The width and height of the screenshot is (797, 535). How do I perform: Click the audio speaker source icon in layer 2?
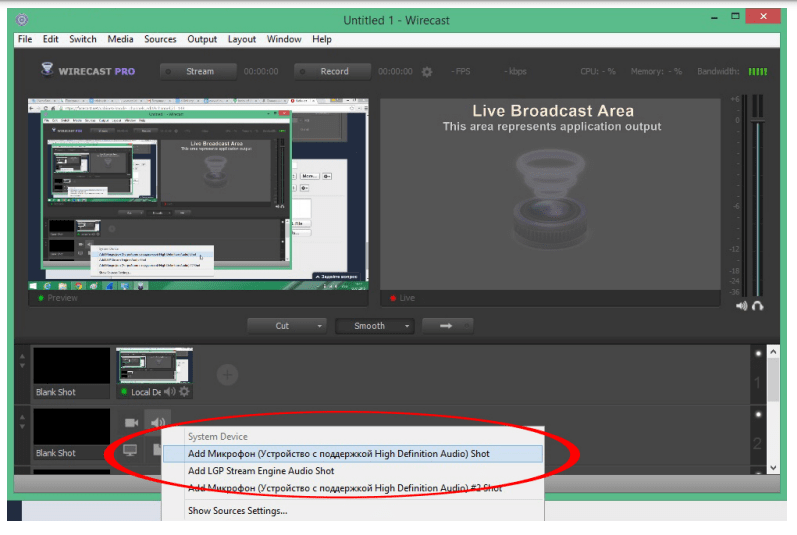158,422
